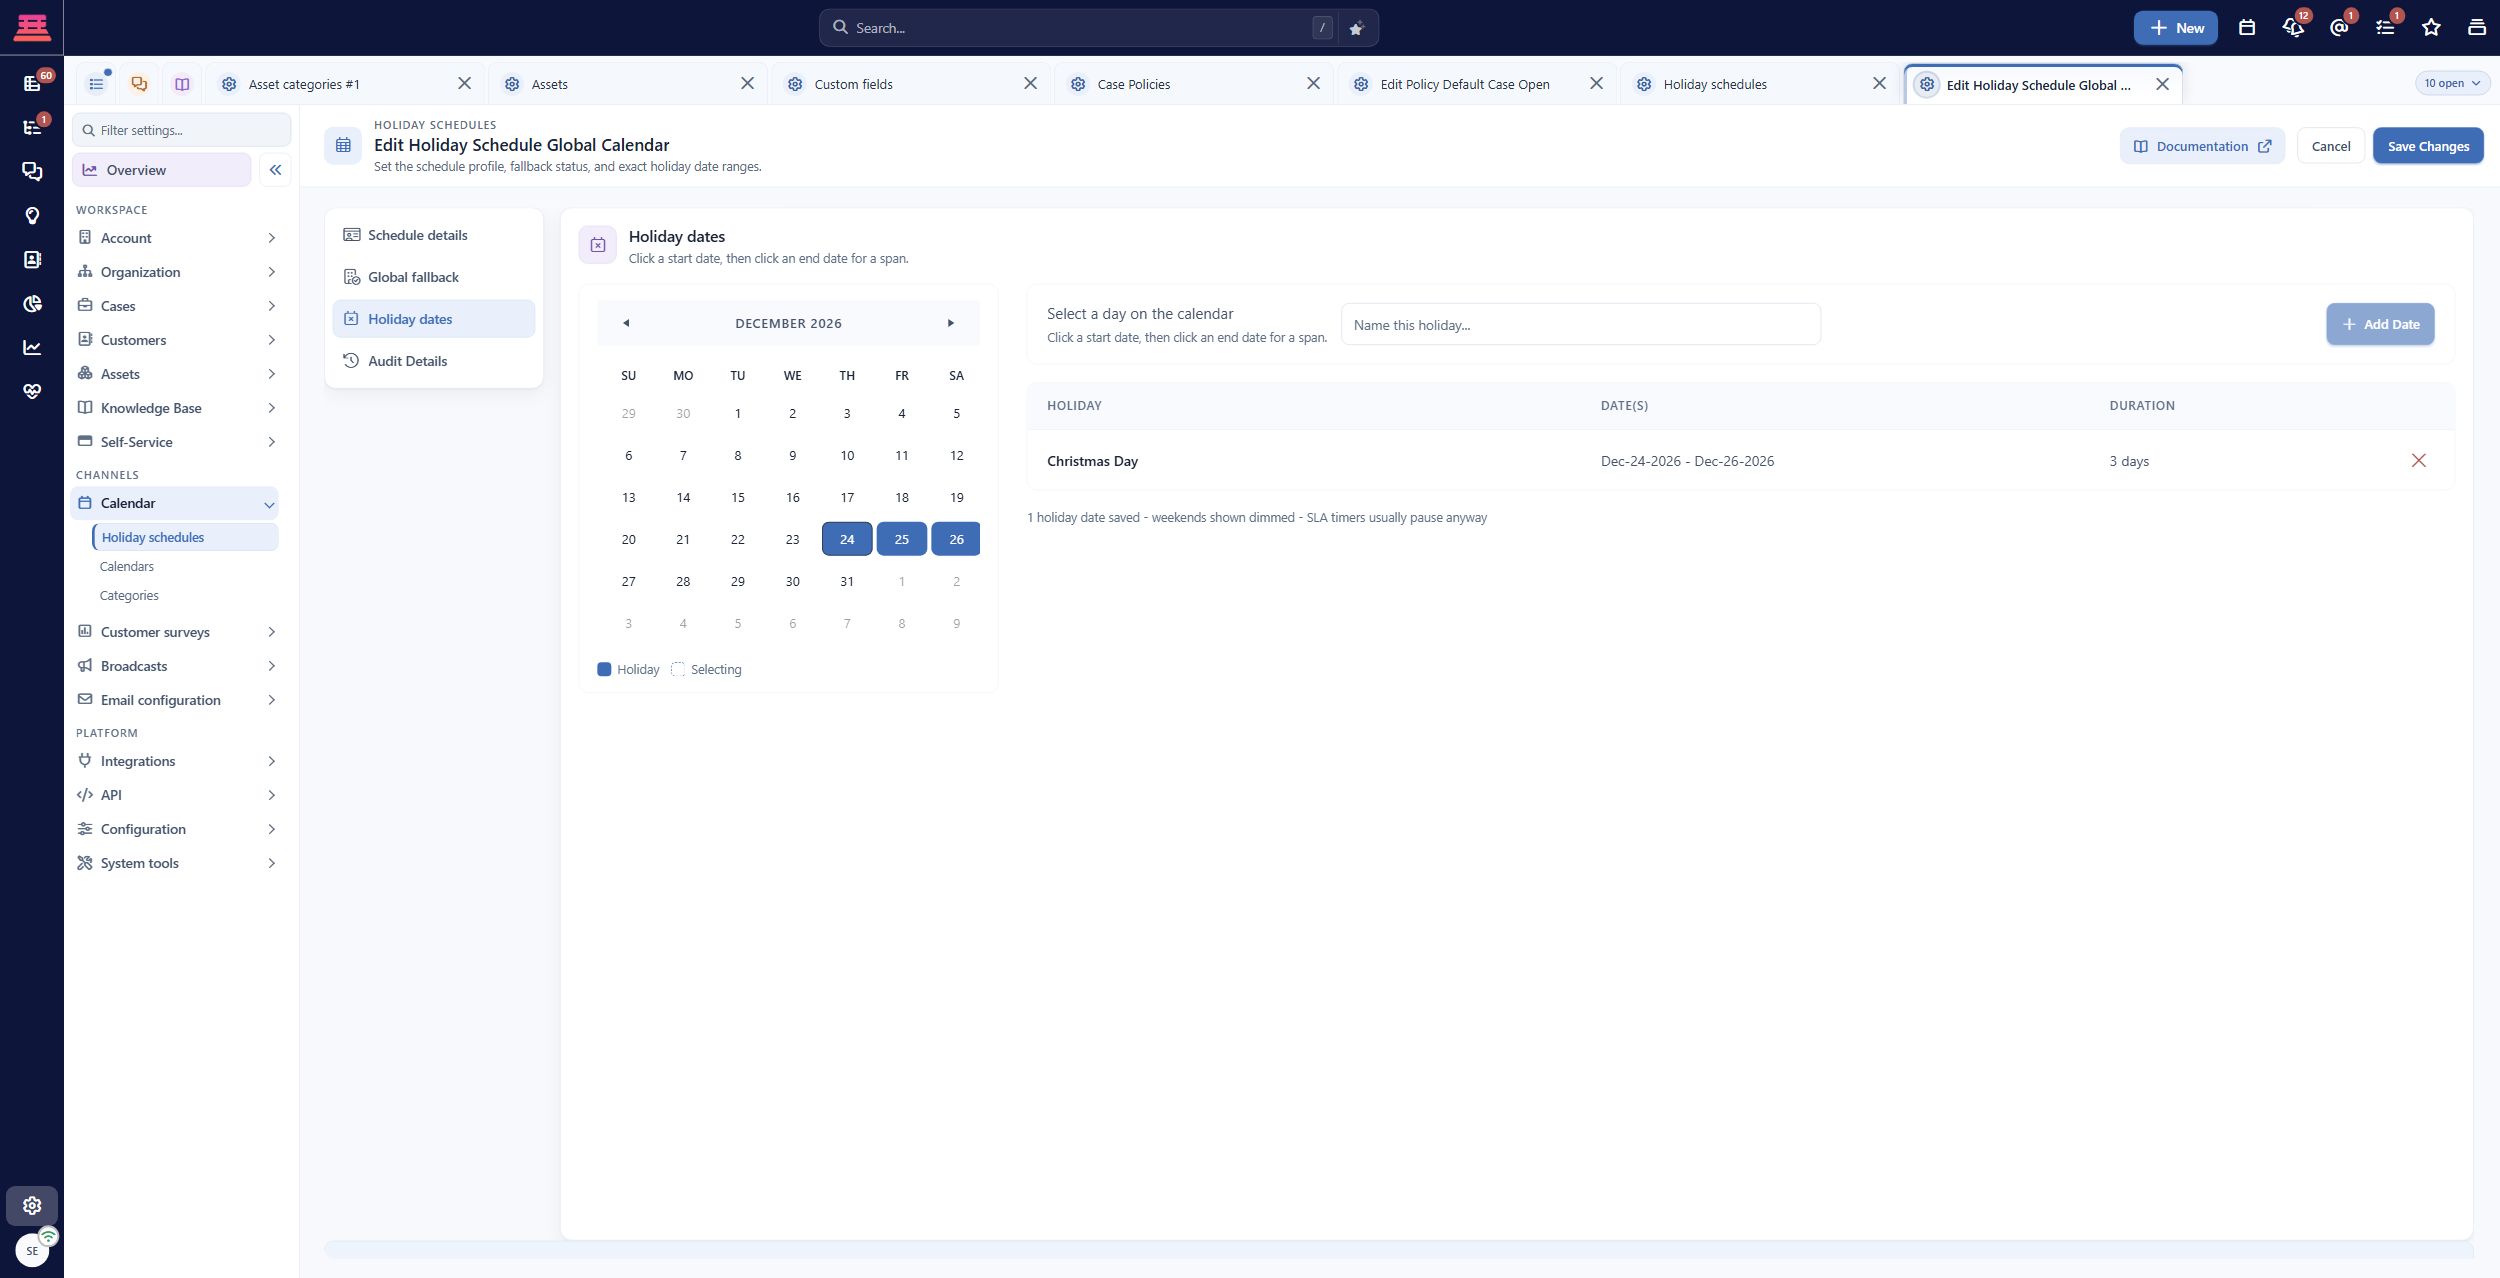Open settings gear in left rail
The image size is (2500, 1278).
pos(32,1205)
